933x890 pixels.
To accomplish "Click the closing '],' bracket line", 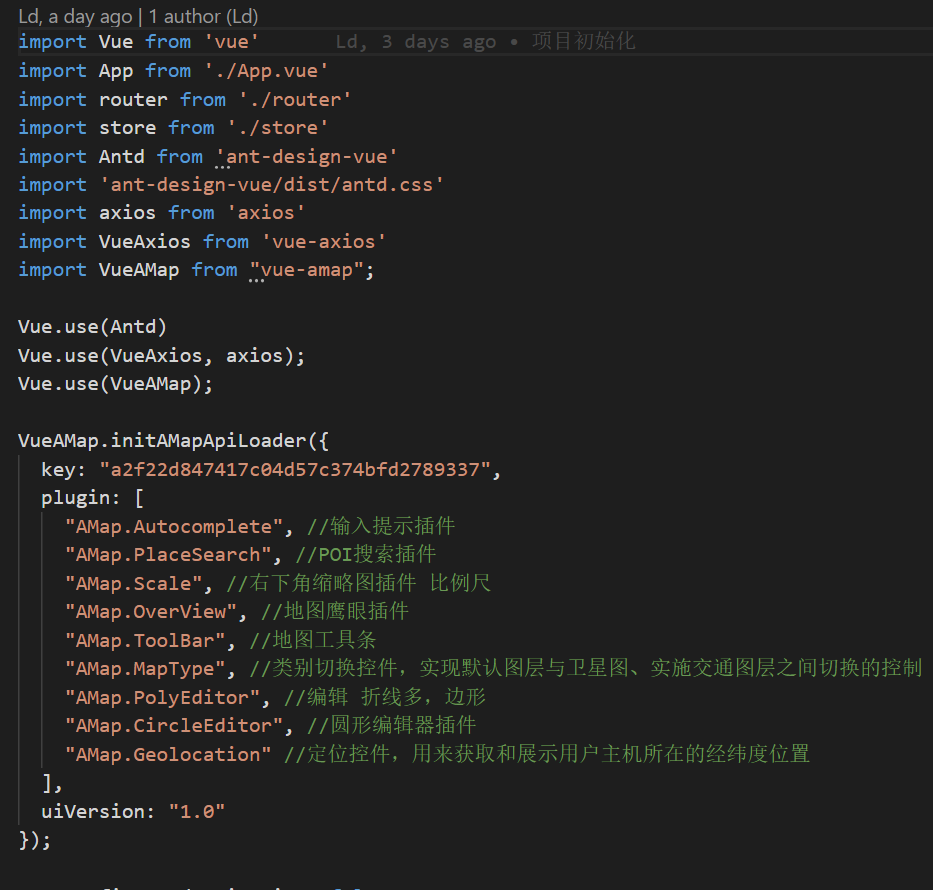I will [x=52, y=784].
